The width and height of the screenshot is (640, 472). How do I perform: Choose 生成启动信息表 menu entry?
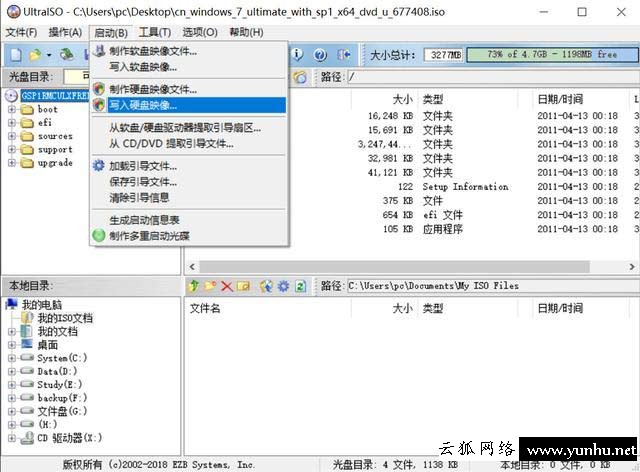pos(189,220)
